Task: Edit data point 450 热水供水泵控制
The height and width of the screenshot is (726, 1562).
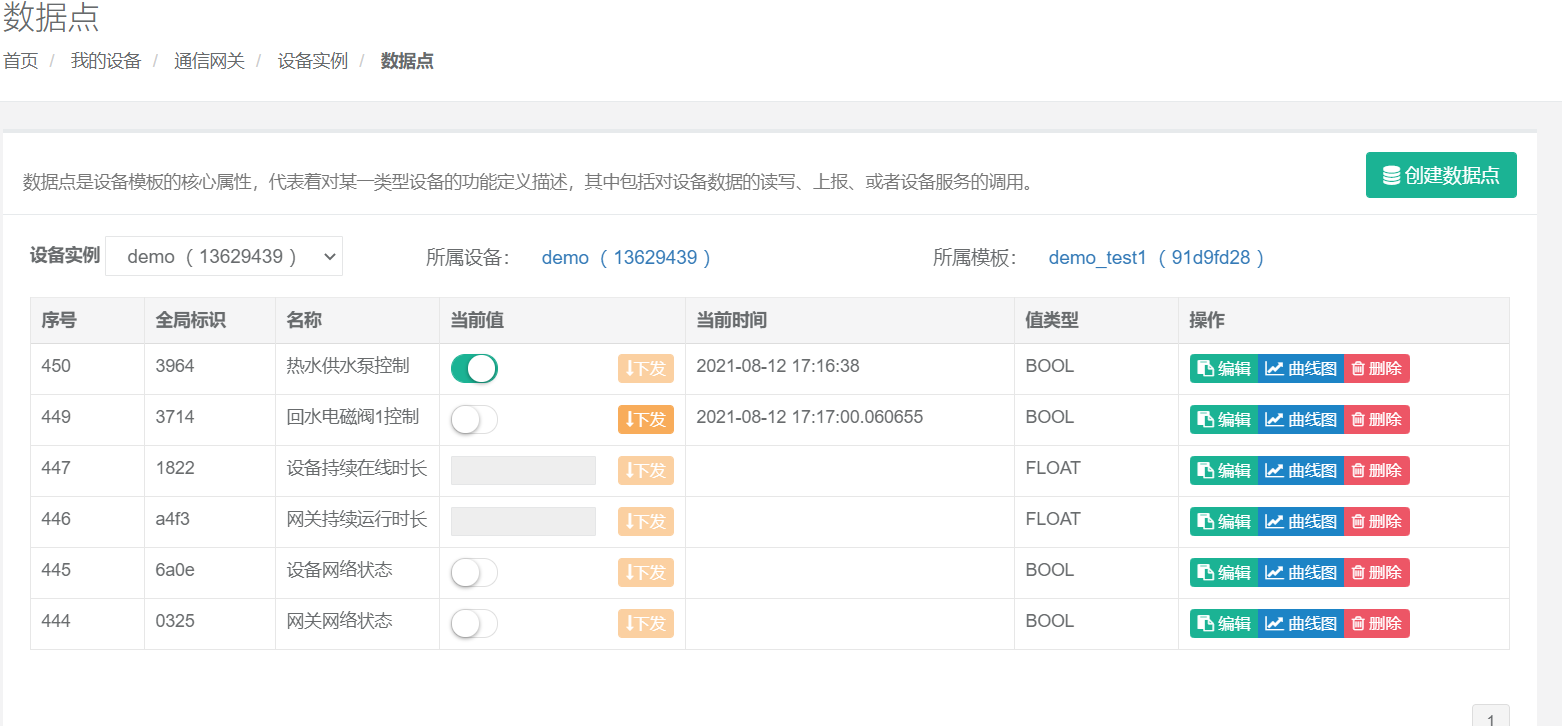Action: [1224, 368]
